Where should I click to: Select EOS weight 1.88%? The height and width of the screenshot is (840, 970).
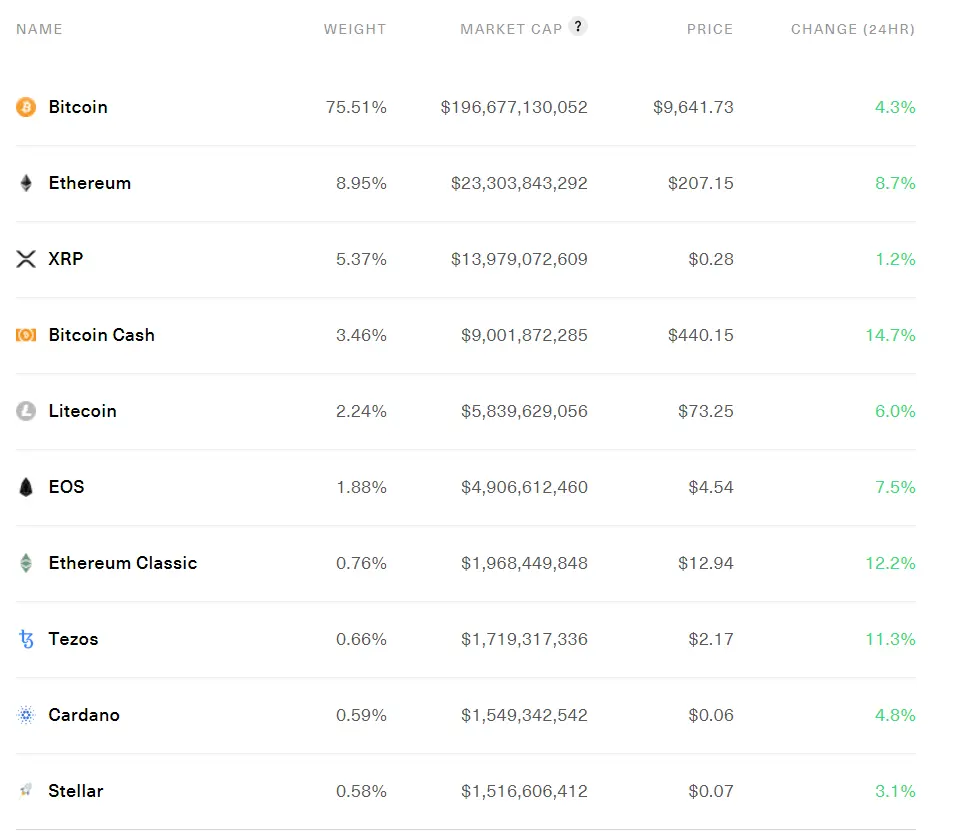(x=362, y=487)
